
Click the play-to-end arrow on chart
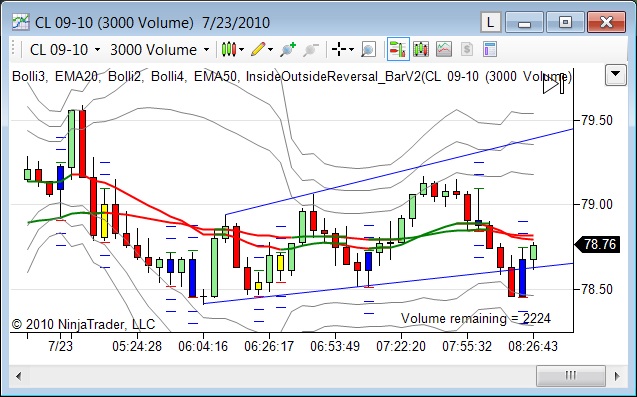click(x=553, y=85)
